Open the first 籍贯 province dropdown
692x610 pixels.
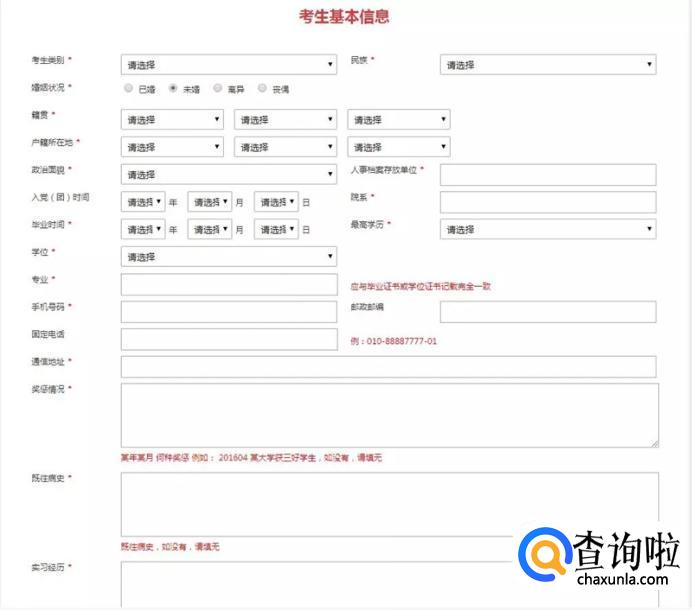pyautogui.click(x=172, y=120)
